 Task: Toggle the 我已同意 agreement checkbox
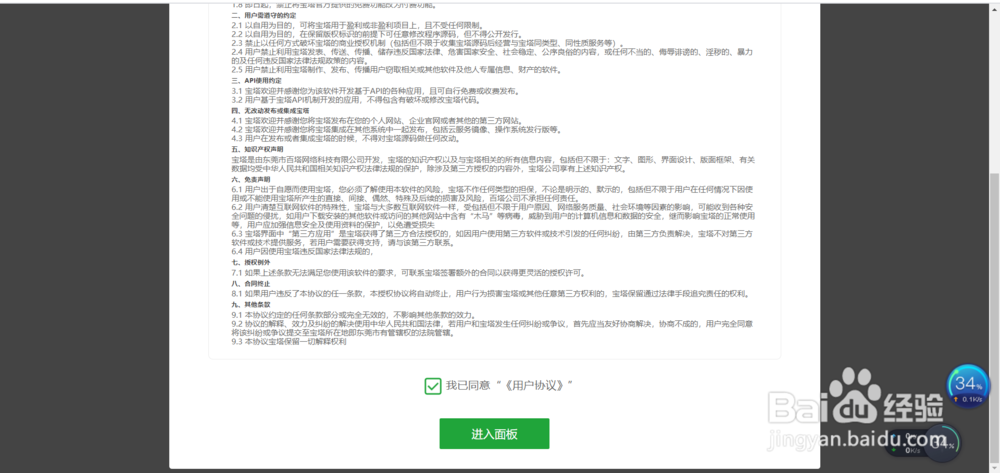click(433, 386)
